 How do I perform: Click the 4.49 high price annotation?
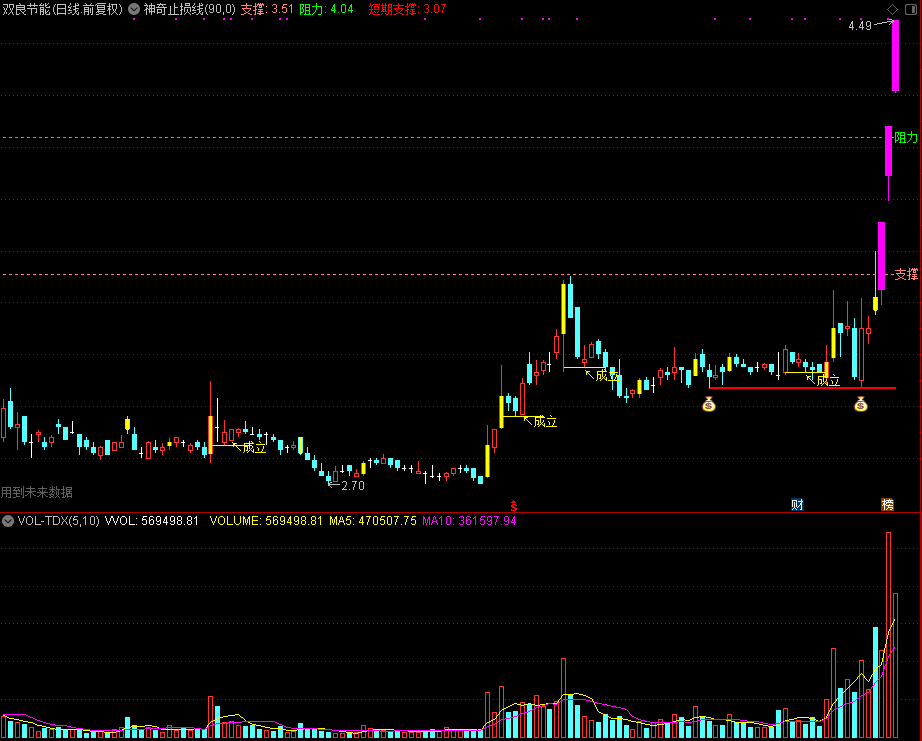[x=860, y=26]
